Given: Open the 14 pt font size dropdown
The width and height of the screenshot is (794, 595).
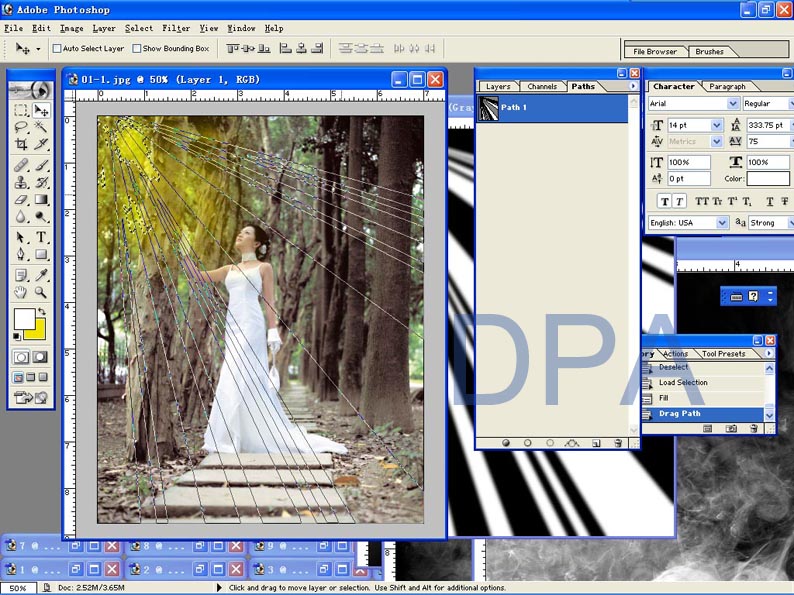Looking at the screenshot, I should 717,125.
